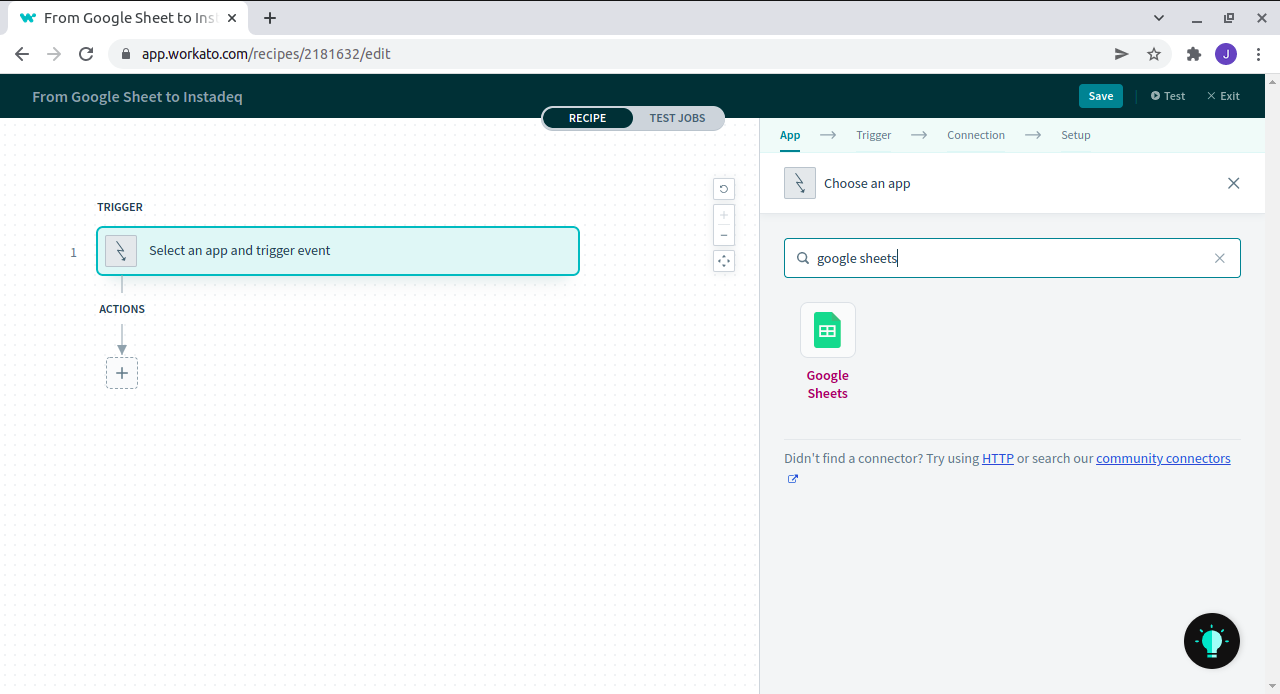Click the ACTIONS label
The image size is (1280, 694).
coord(122,309)
